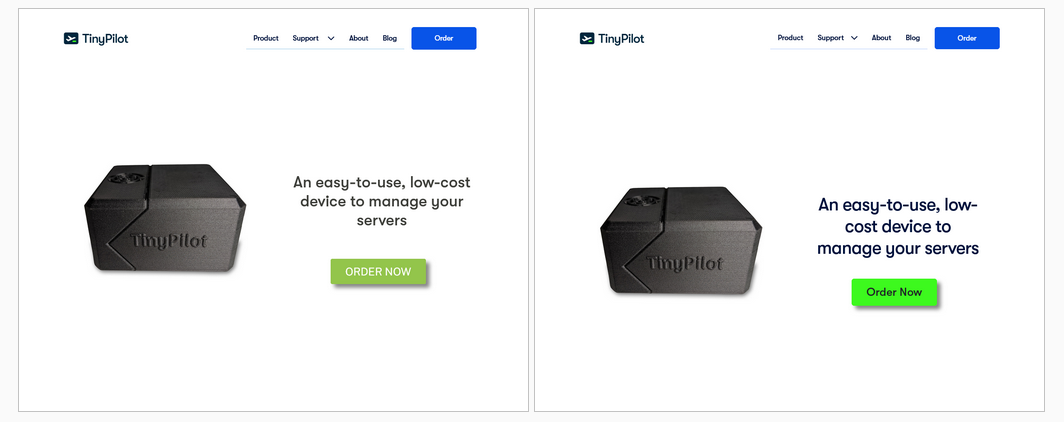The width and height of the screenshot is (1064, 422).
Task: Go to About in the left mockup
Action: click(358, 39)
